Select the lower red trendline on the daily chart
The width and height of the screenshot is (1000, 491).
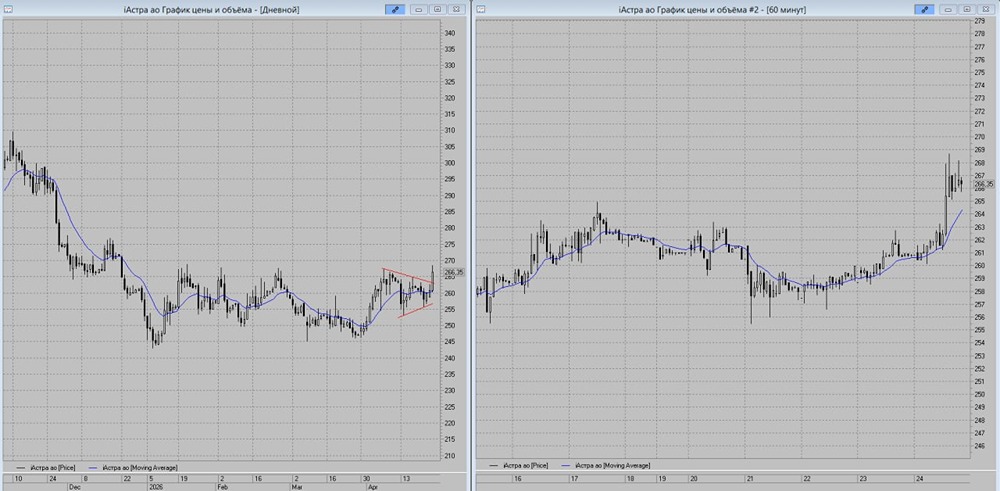[x=415, y=310]
